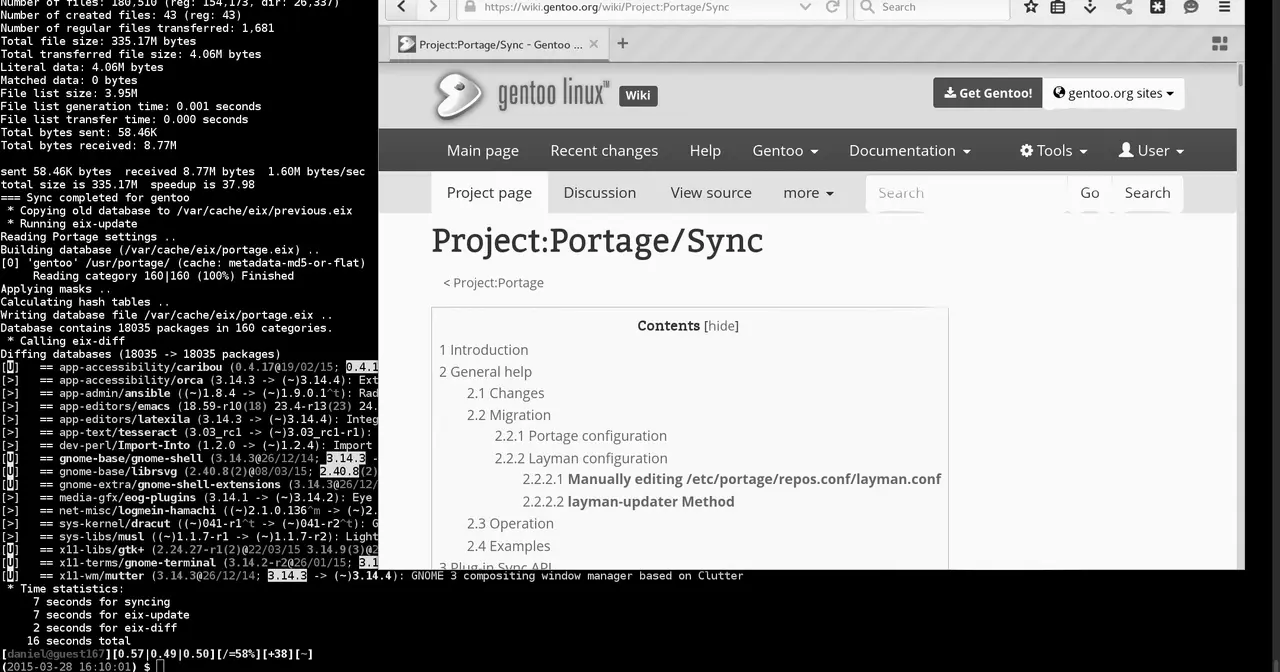
Task: Open URL history dropdown arrow
Action: point(805,7)
